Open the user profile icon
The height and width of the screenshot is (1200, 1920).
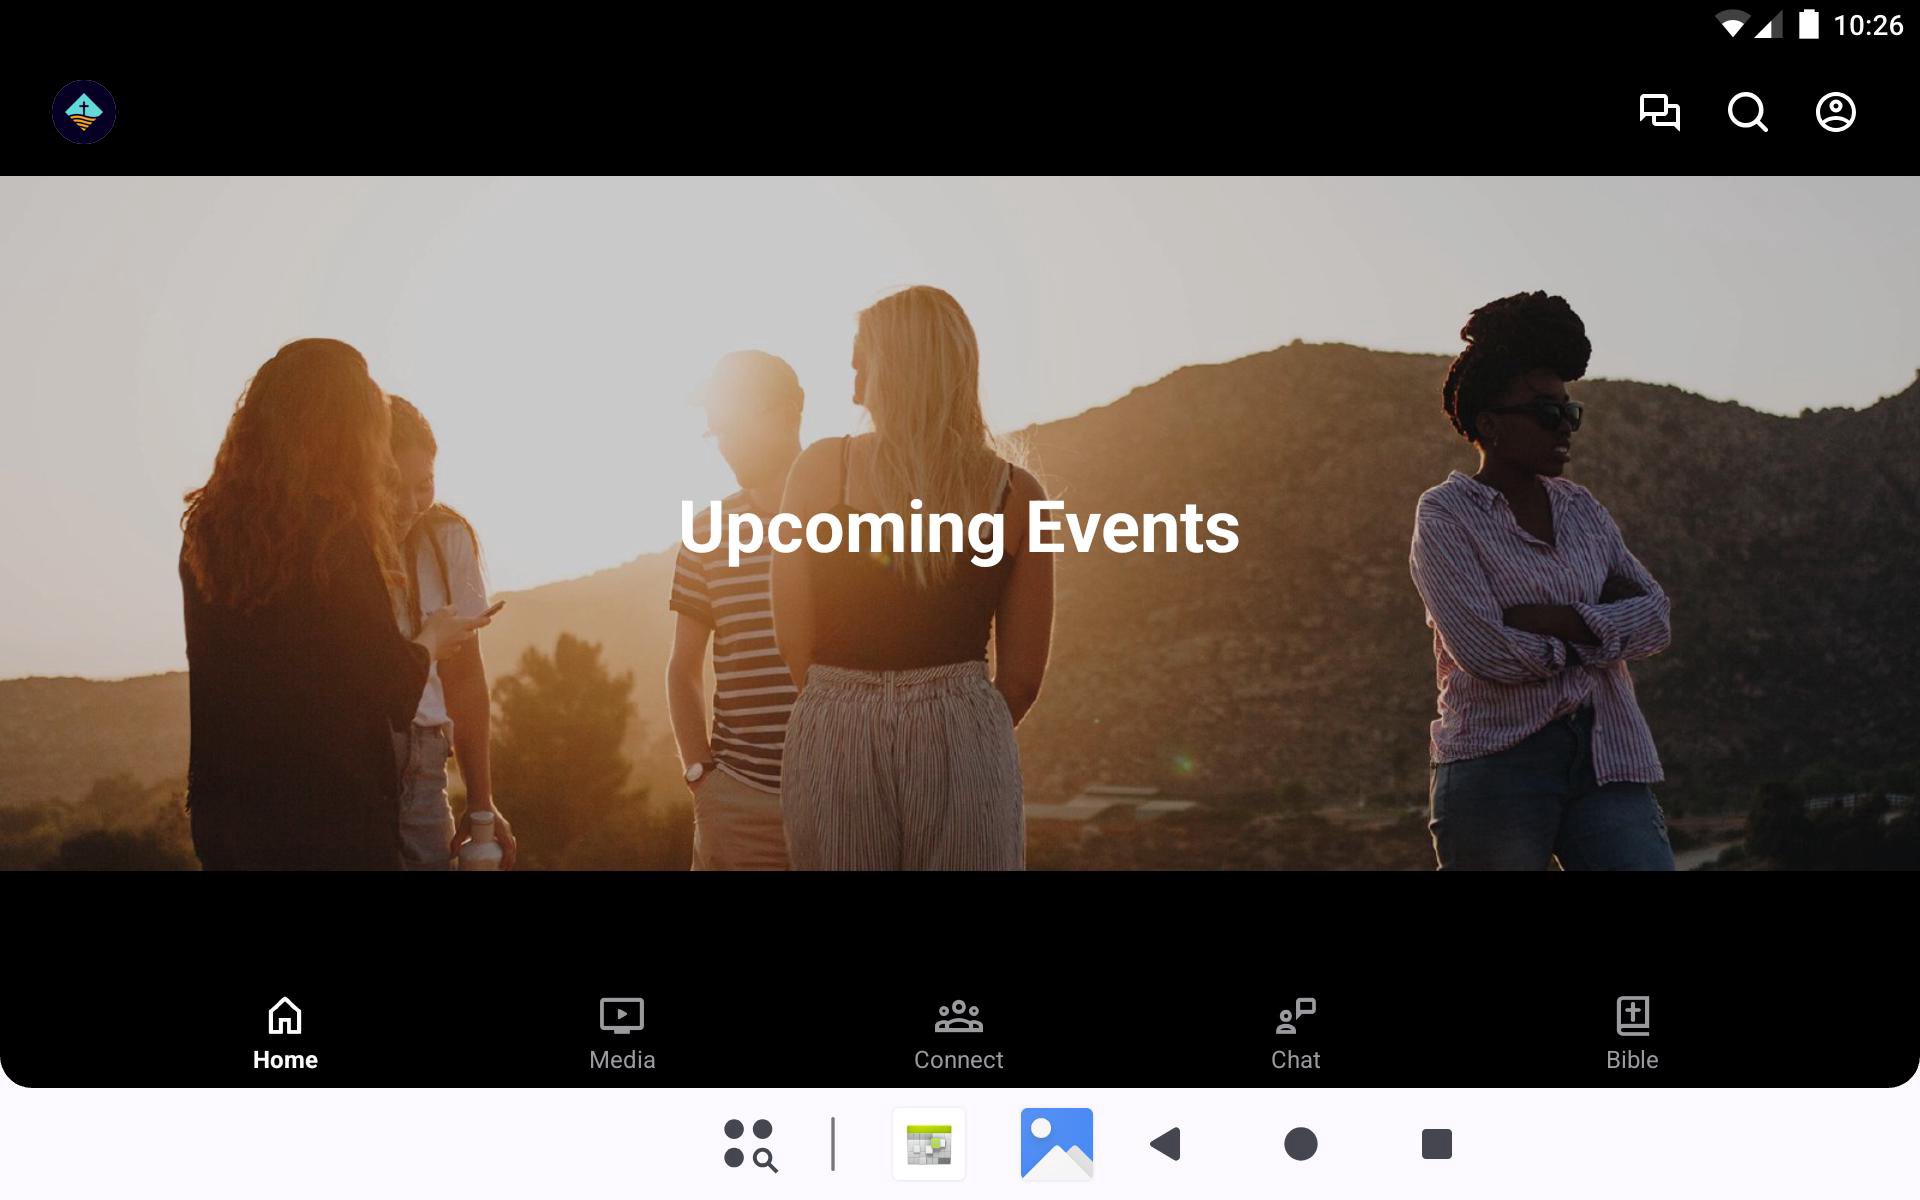pos(1835,112)
